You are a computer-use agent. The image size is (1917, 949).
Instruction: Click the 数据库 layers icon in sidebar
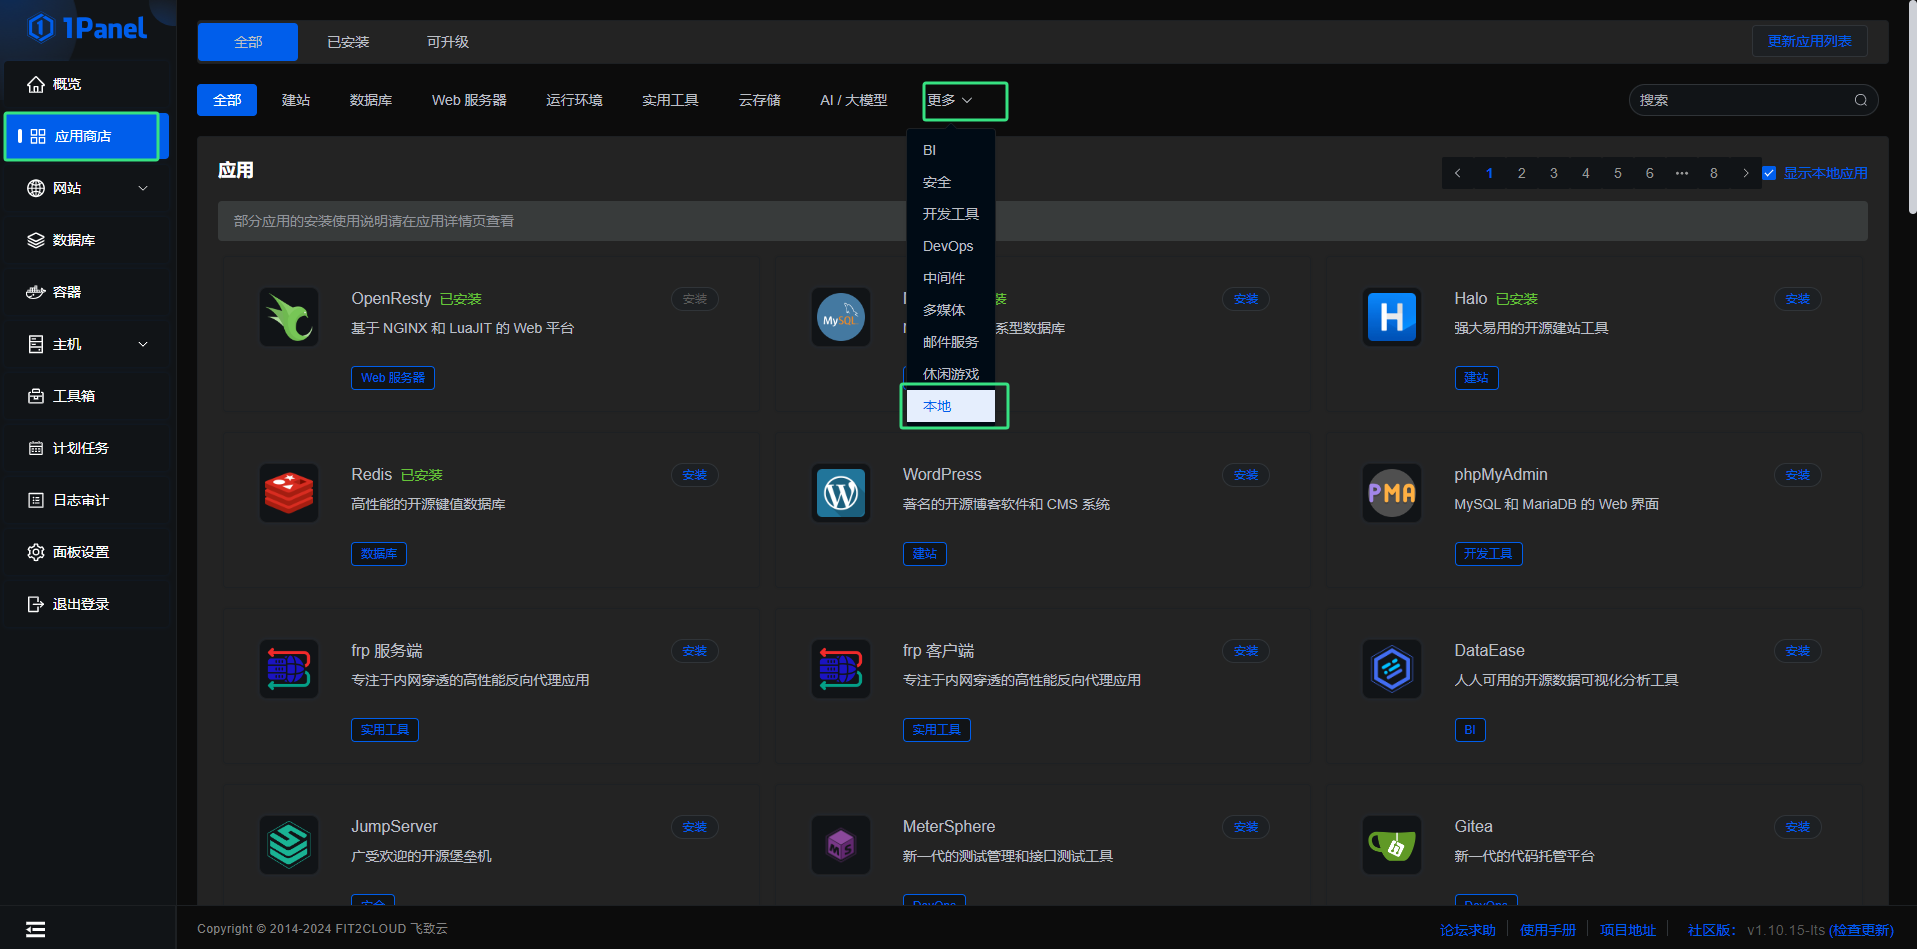(36, 240)
